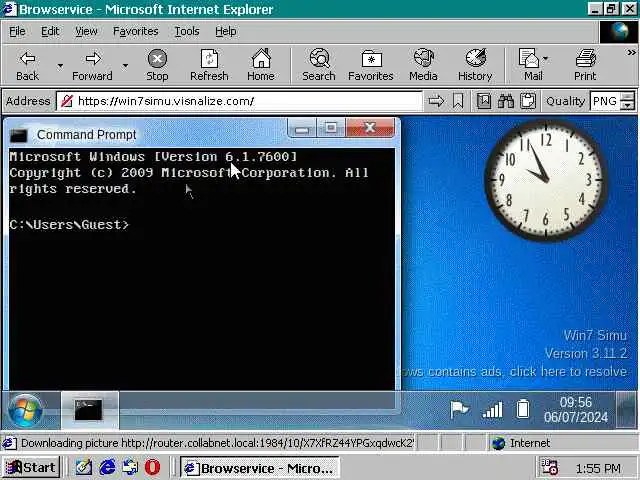The image size is (640, 480).
Task: Click the Action Center flag icon
Action: coord(459,410)
